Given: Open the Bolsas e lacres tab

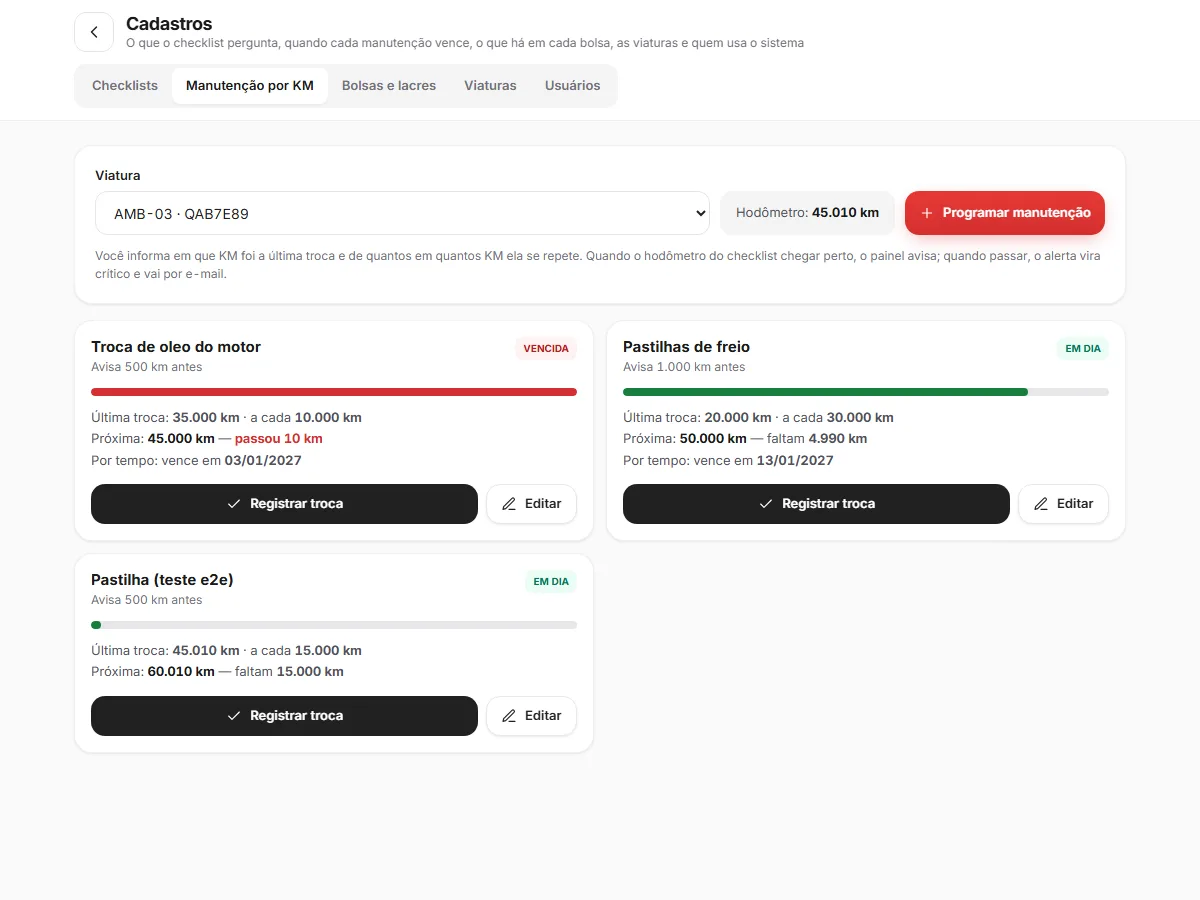Looking at the screenshot, I should click(x=389, y=86).
